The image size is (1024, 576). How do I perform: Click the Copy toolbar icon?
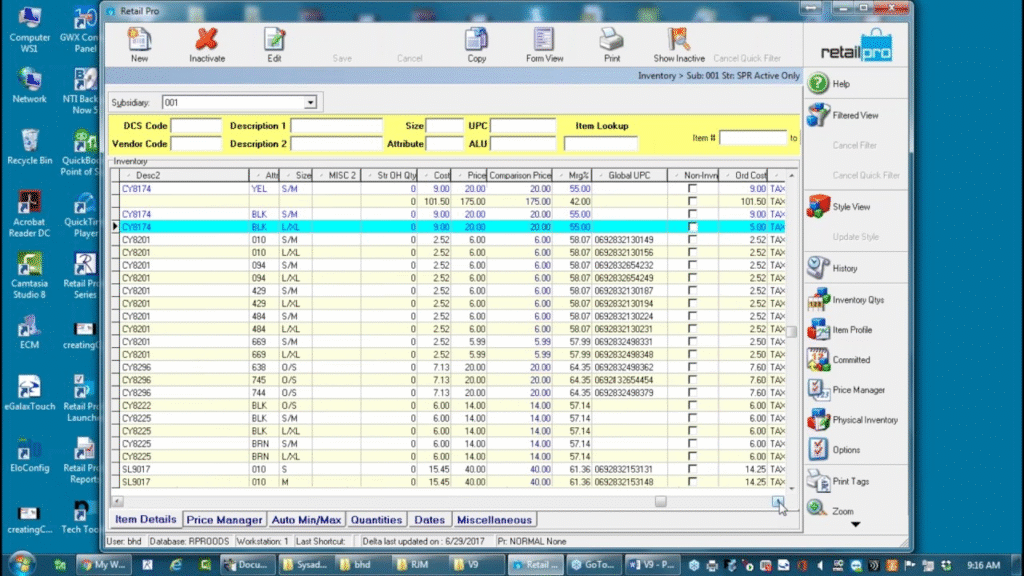(477, 40)
